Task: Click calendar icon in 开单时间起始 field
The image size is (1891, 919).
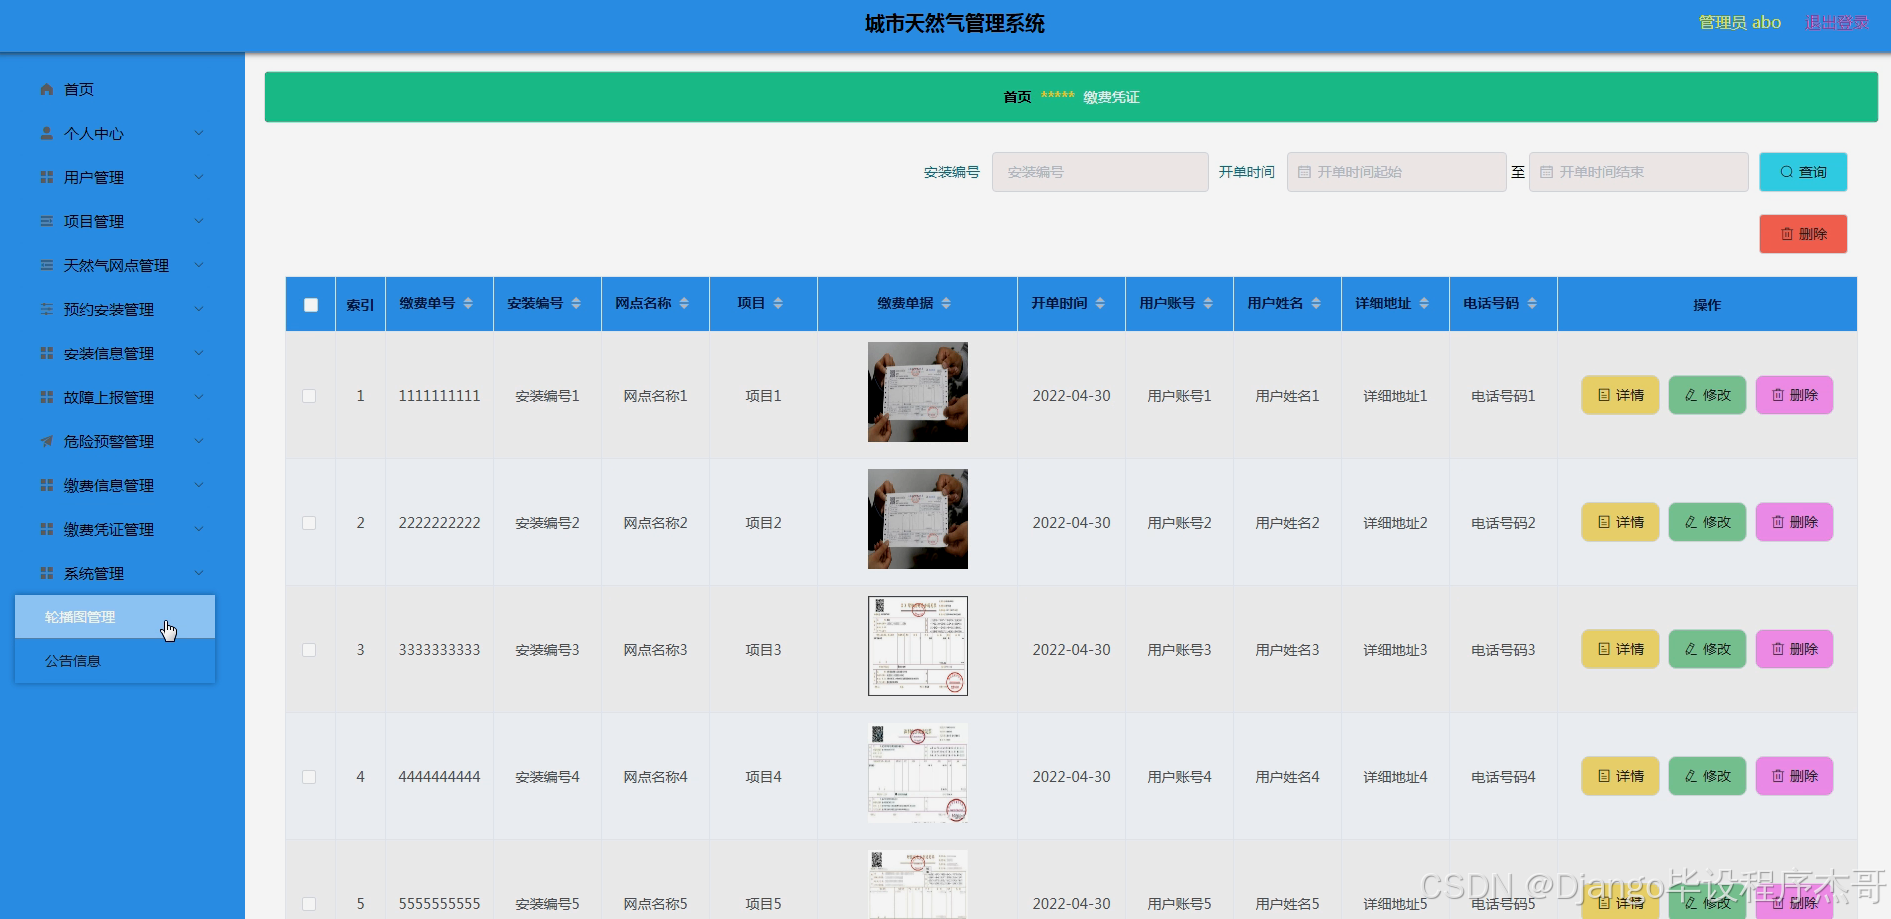Action: click(1304, 172)
